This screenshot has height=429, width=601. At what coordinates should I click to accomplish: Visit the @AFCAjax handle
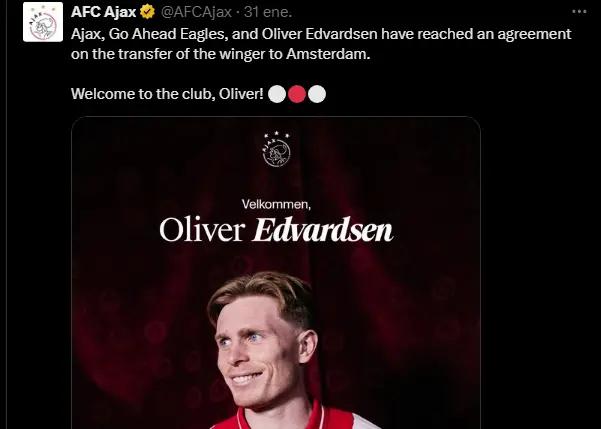click(x=196, y=12)
